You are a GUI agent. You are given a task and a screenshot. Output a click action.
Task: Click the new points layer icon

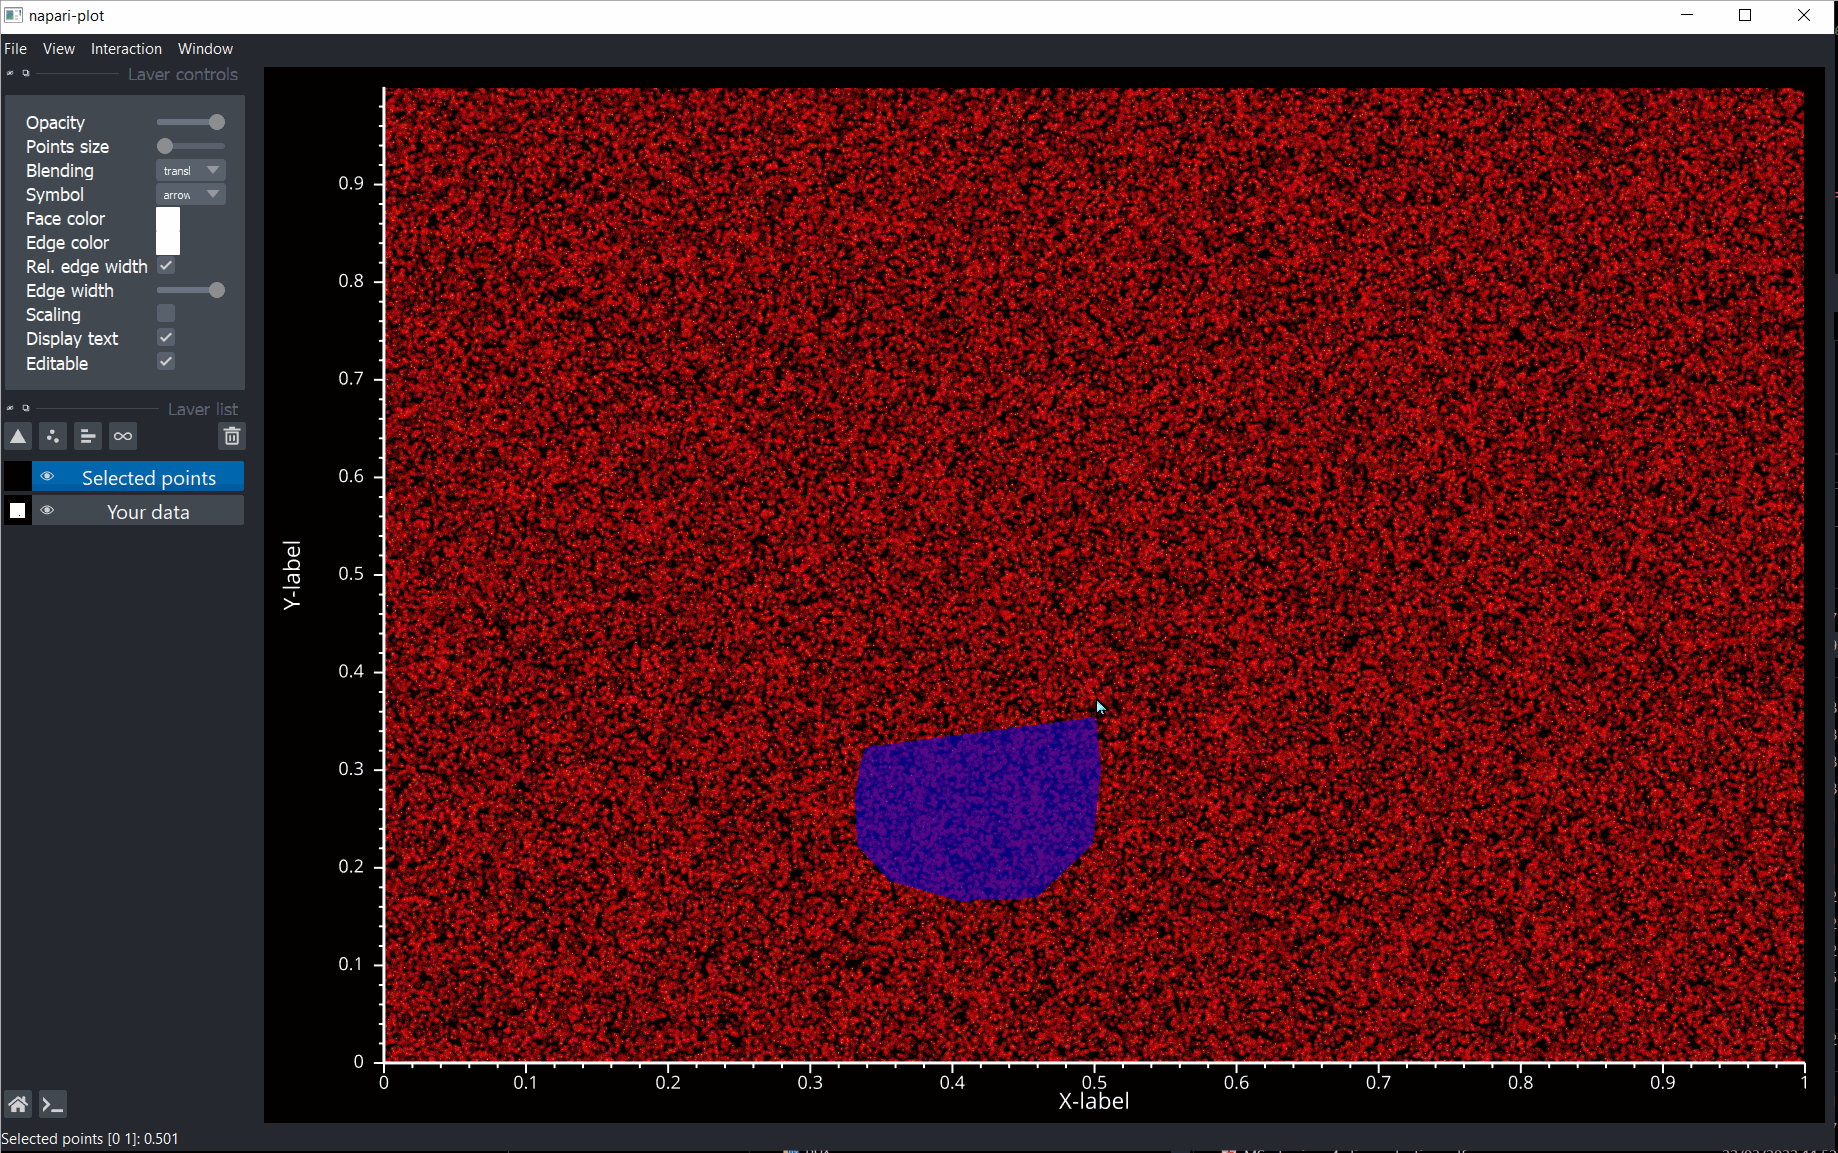pyautogui.click(x=53, y=436)
